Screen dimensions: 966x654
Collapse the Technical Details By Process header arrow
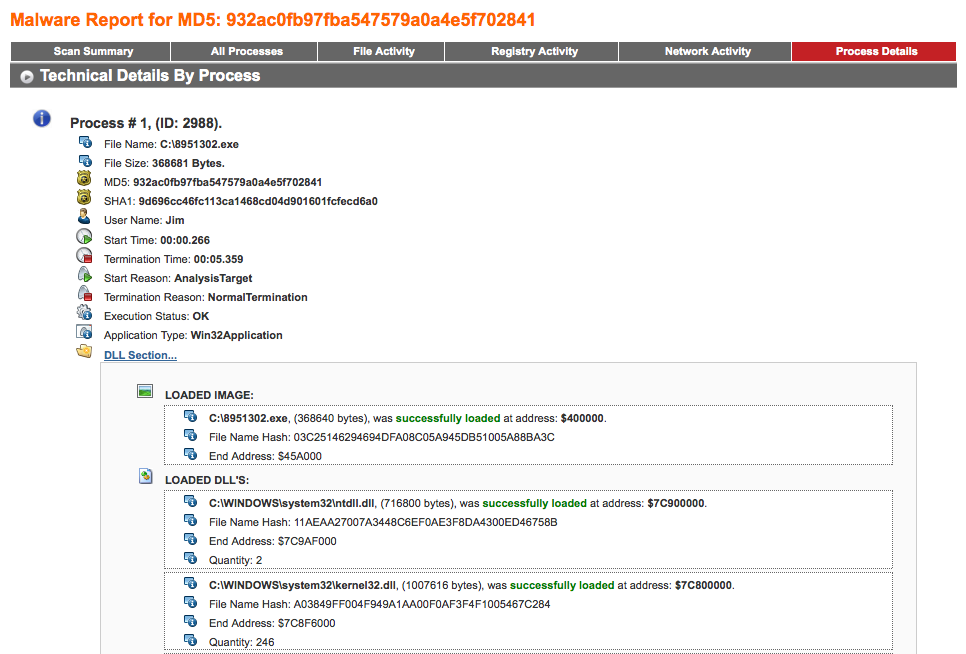pyautogui.click(x=27, y=77)
